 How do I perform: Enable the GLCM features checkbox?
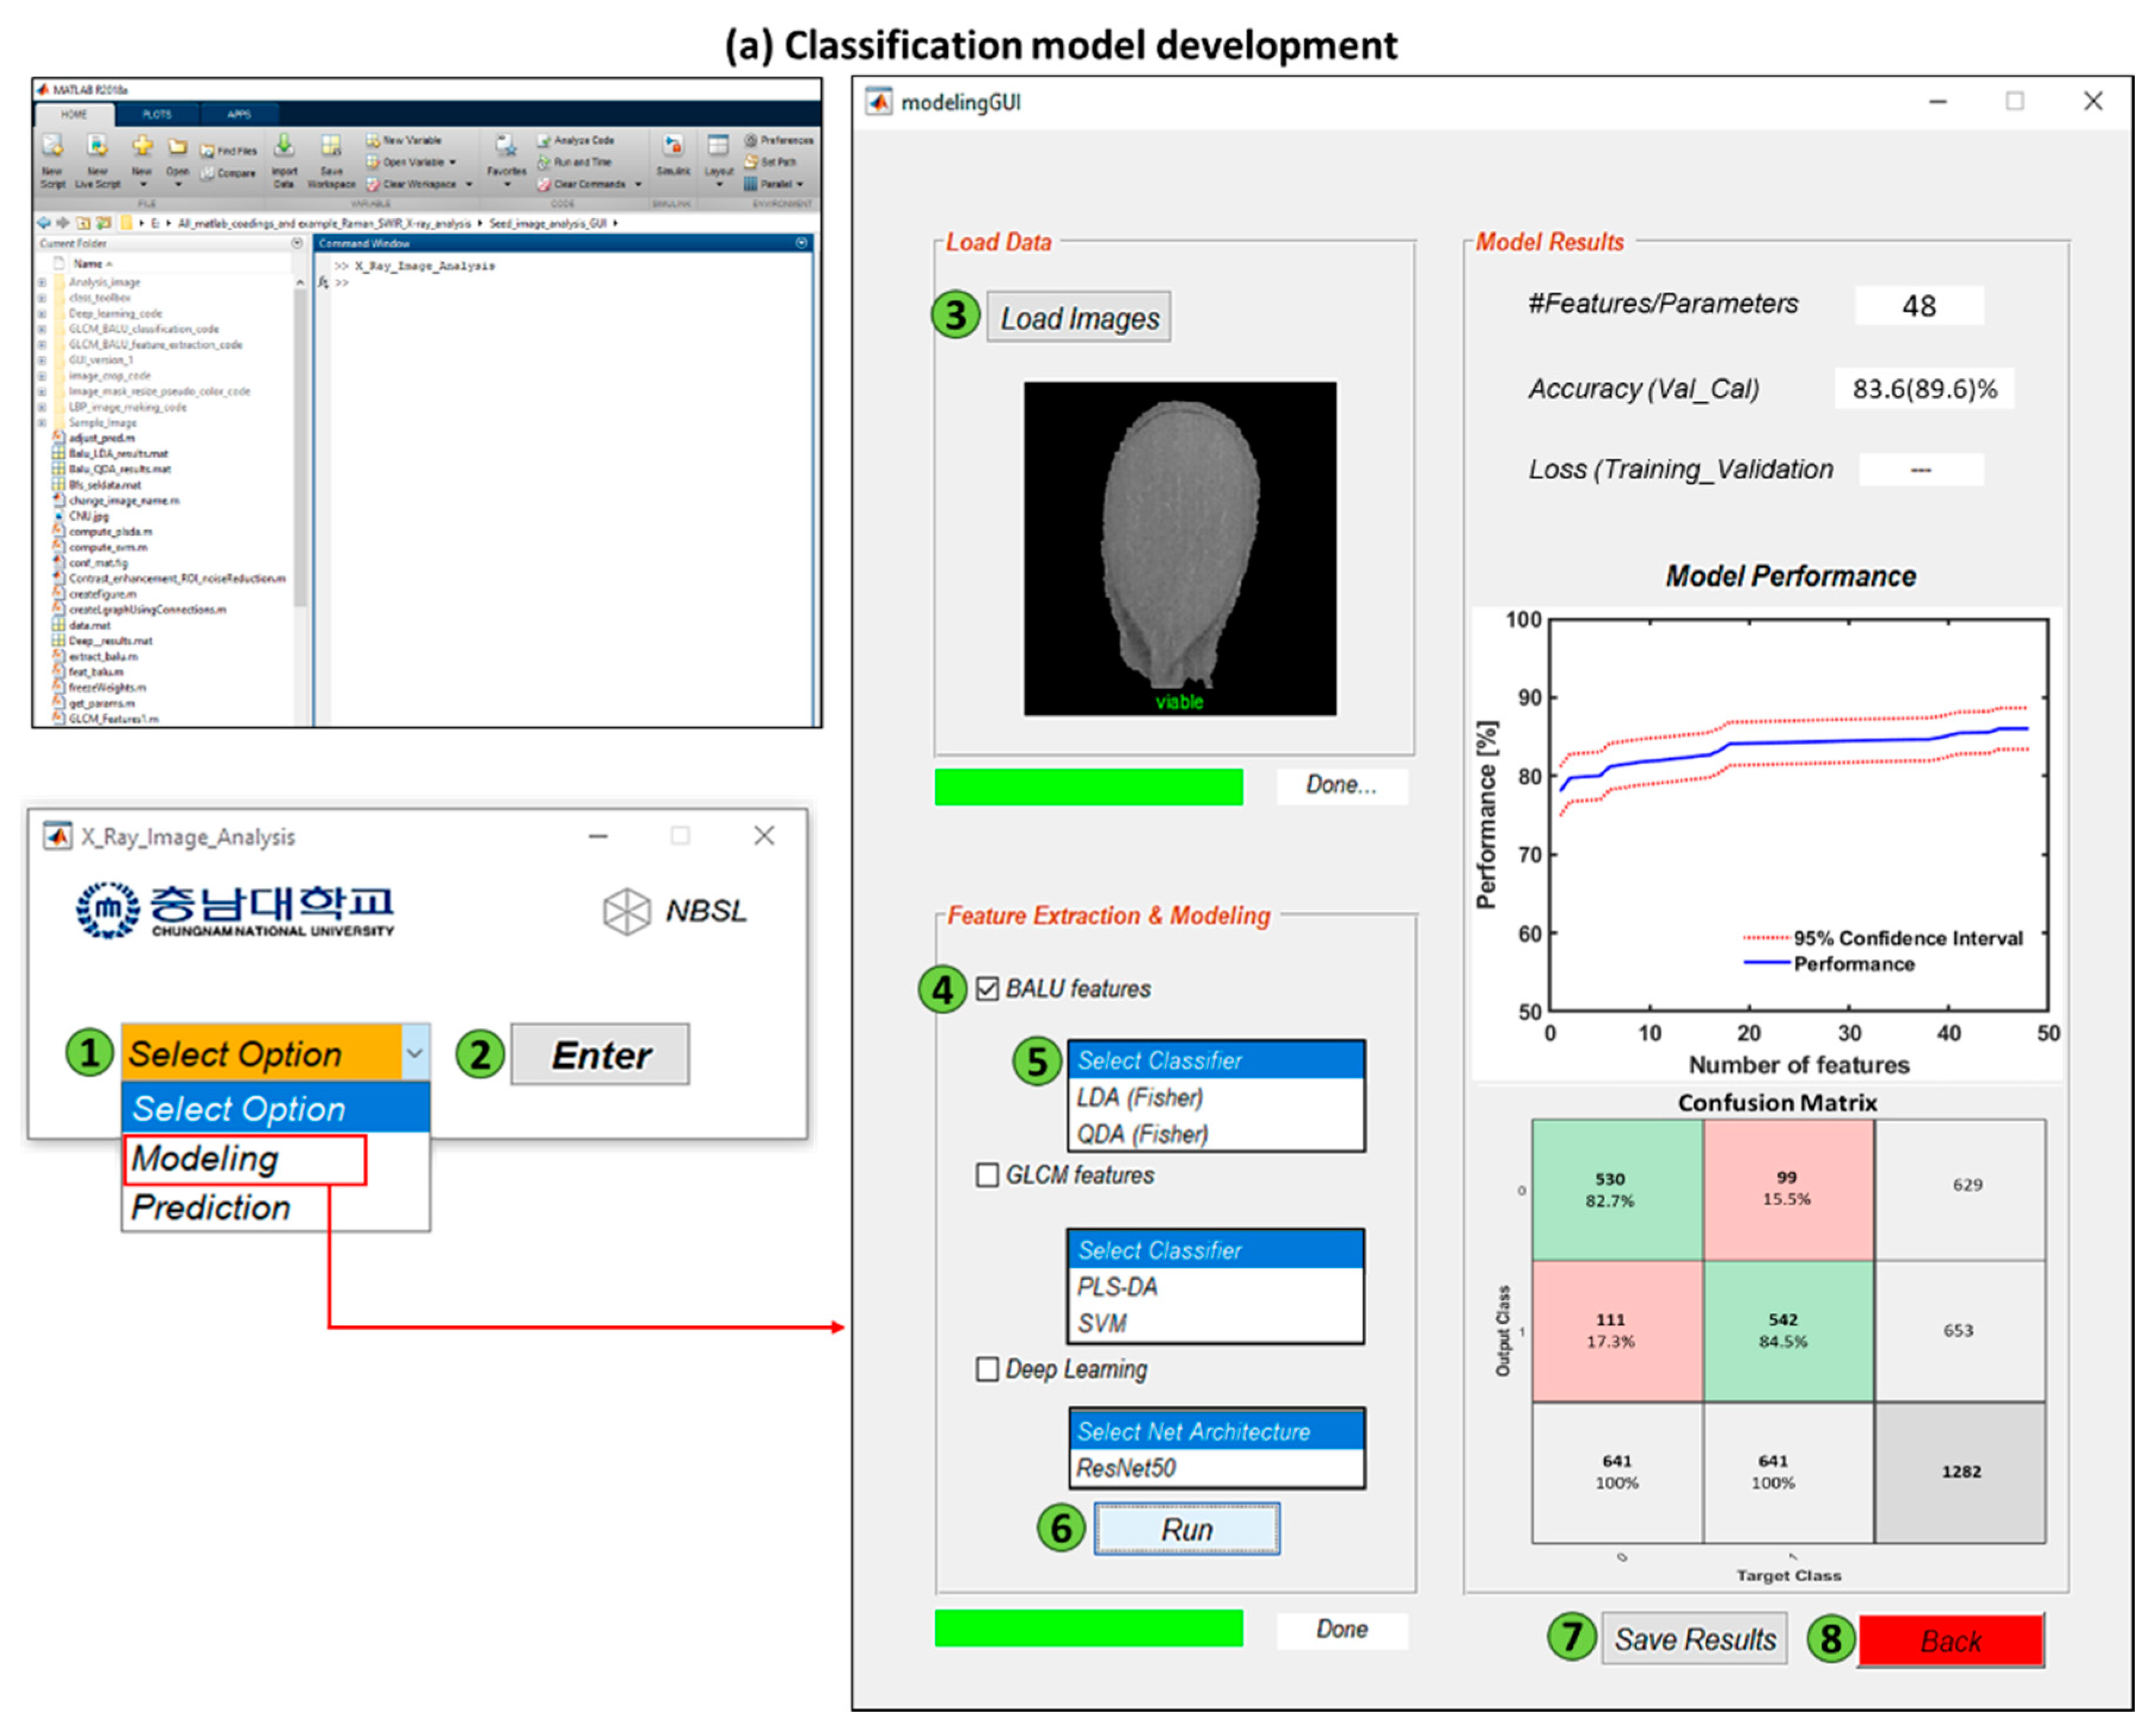(987, 1175)
